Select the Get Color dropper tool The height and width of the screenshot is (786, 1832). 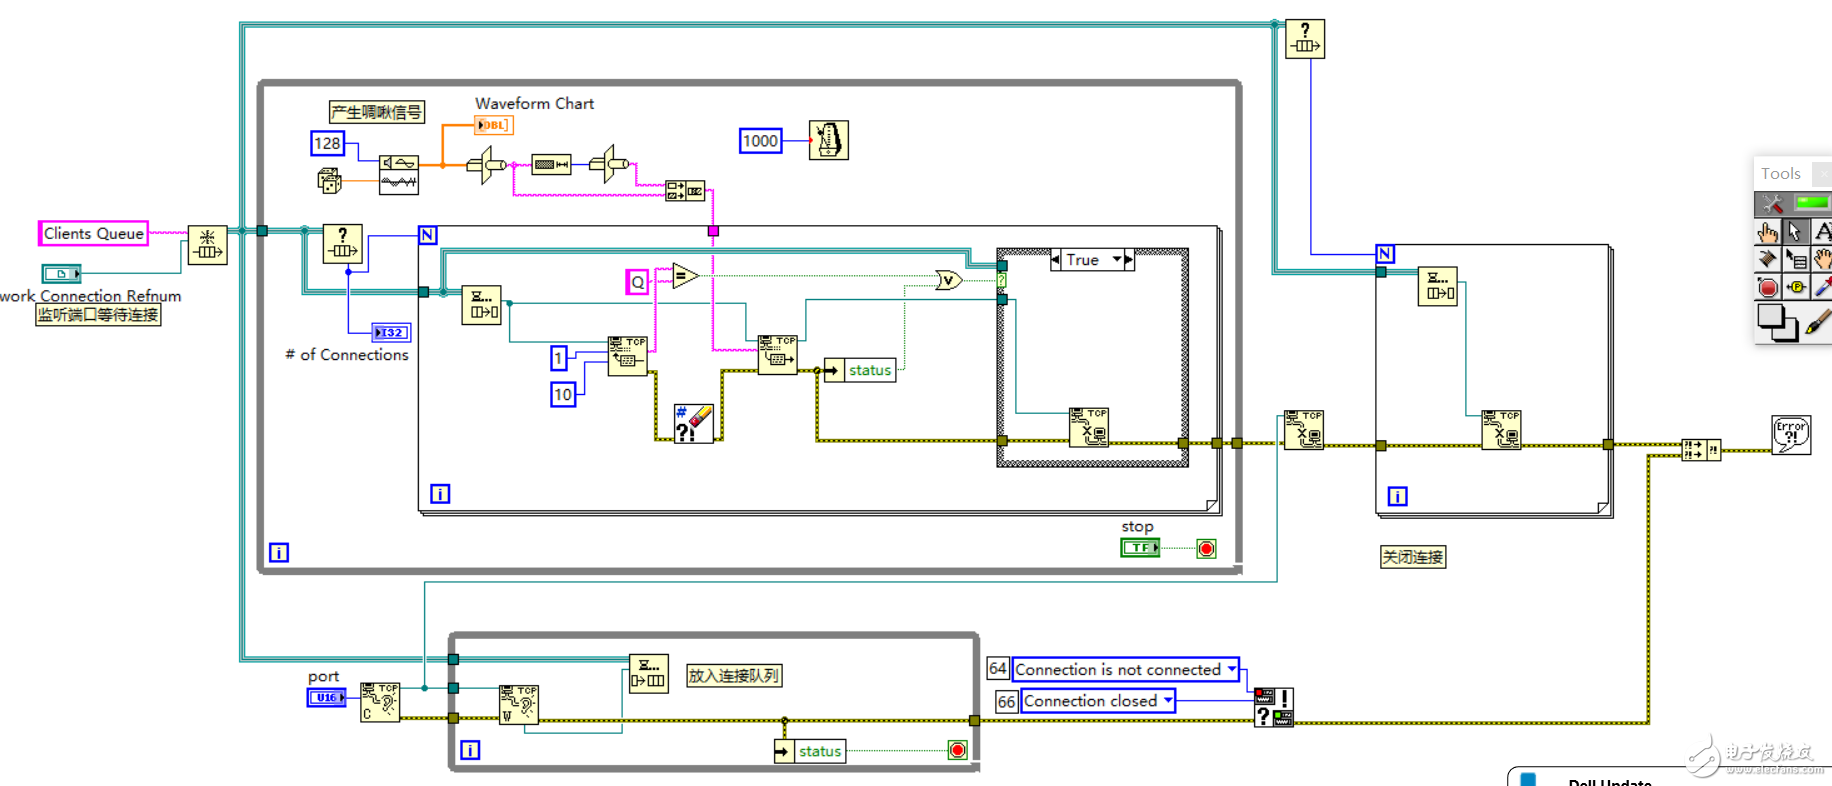(x=1822, y=288)
